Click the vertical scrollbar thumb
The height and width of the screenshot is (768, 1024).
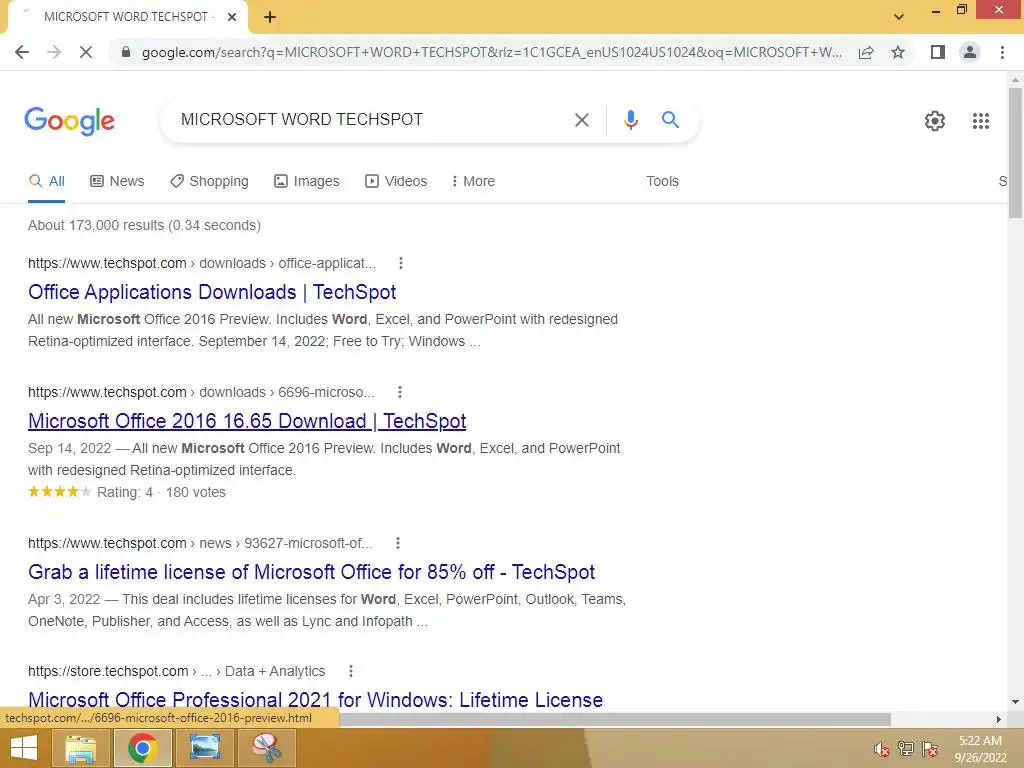1015,153
